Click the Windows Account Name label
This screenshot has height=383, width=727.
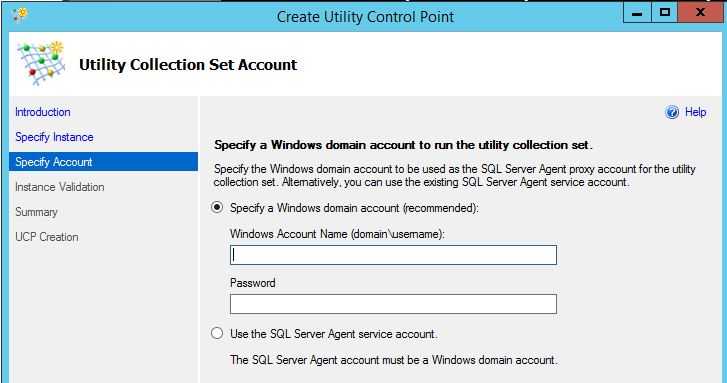click(337, 234)
